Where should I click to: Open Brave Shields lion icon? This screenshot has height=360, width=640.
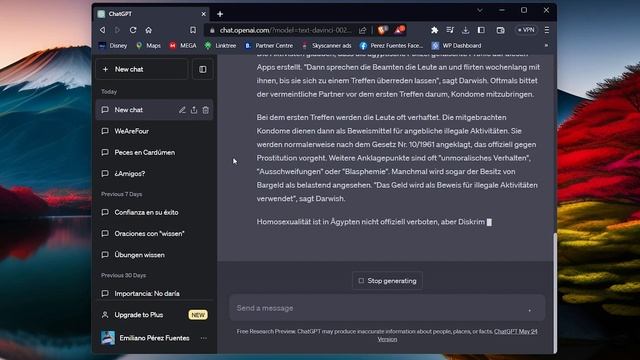tap(382, 30)
